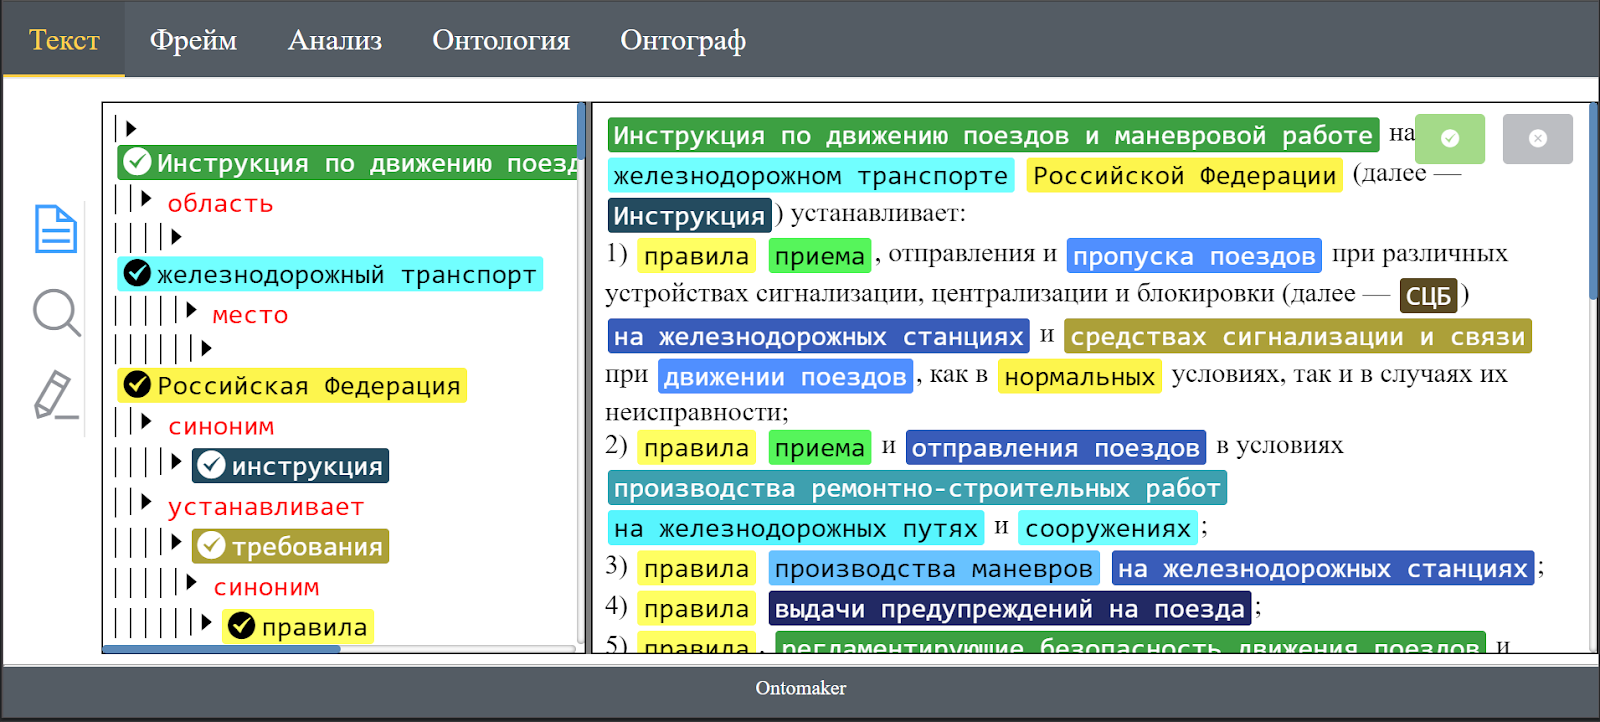Image resolution: width=1600 pixels, height=722 pixels.
Task: Click the Ontomaker footer label
Action: click(x=800, y=688)
